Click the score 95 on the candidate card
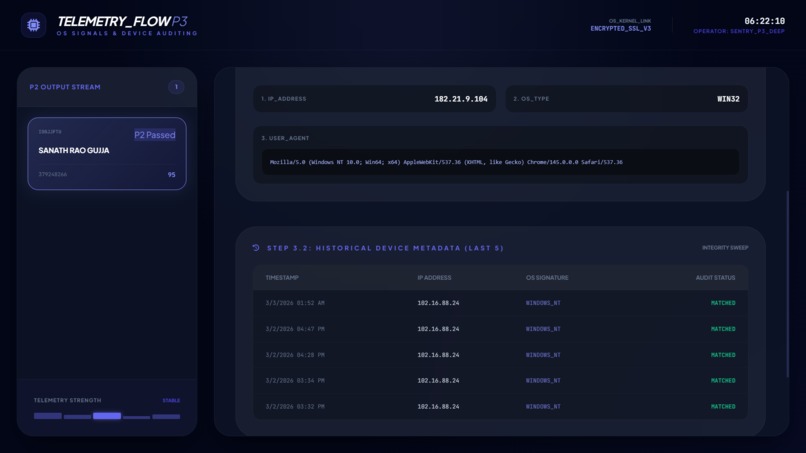Image resolution: width=806 pixels, height=453 pixels. pyautogui.click(x=171, y=175)
